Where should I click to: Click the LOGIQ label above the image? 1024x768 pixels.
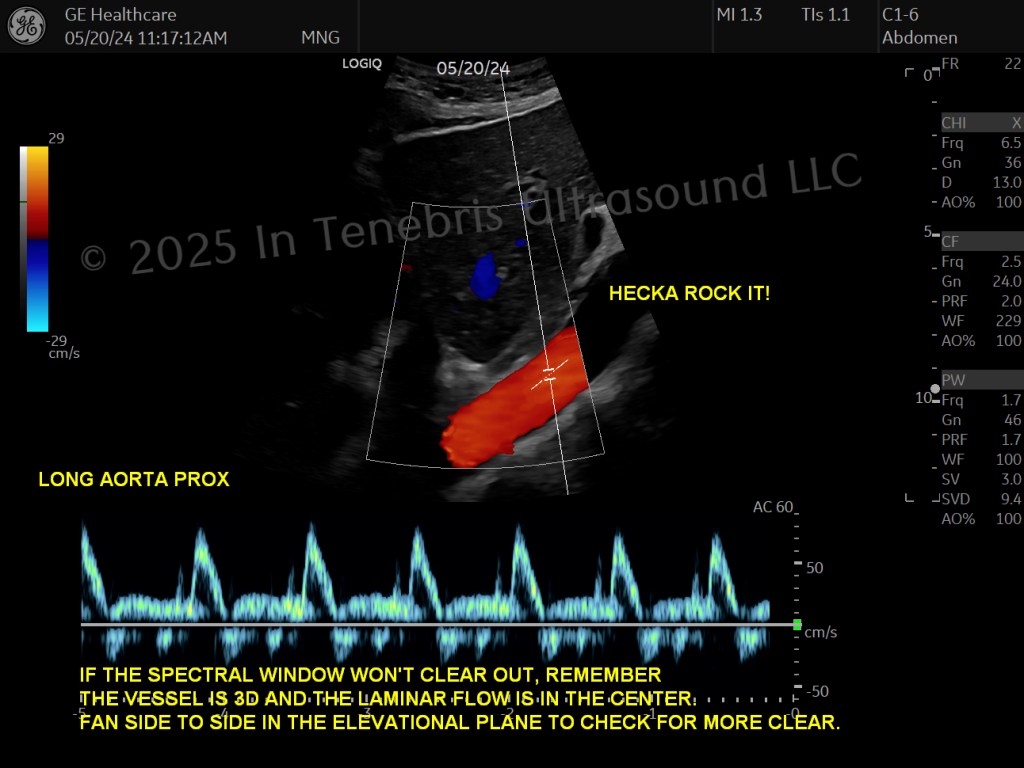click(362, 63)
